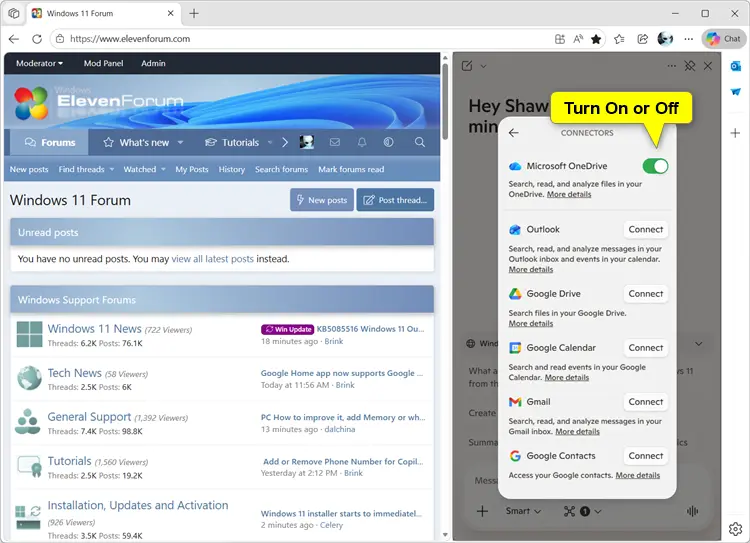Toggle forum dark/light style icon

pos(388,142)
